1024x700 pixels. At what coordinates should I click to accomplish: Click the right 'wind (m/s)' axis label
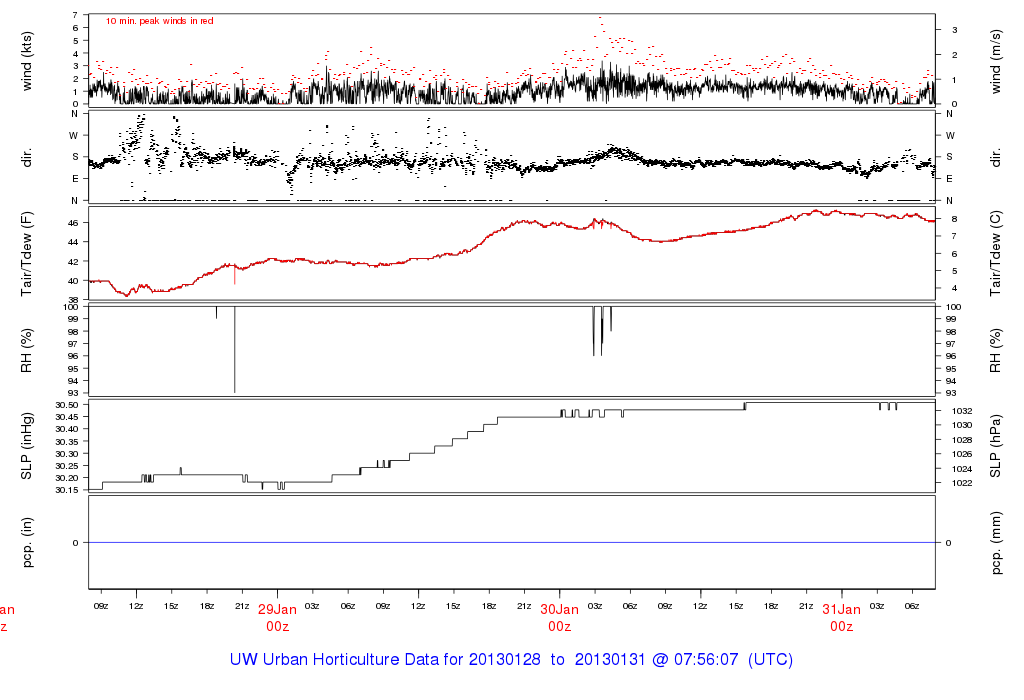[x=995, y=61]
